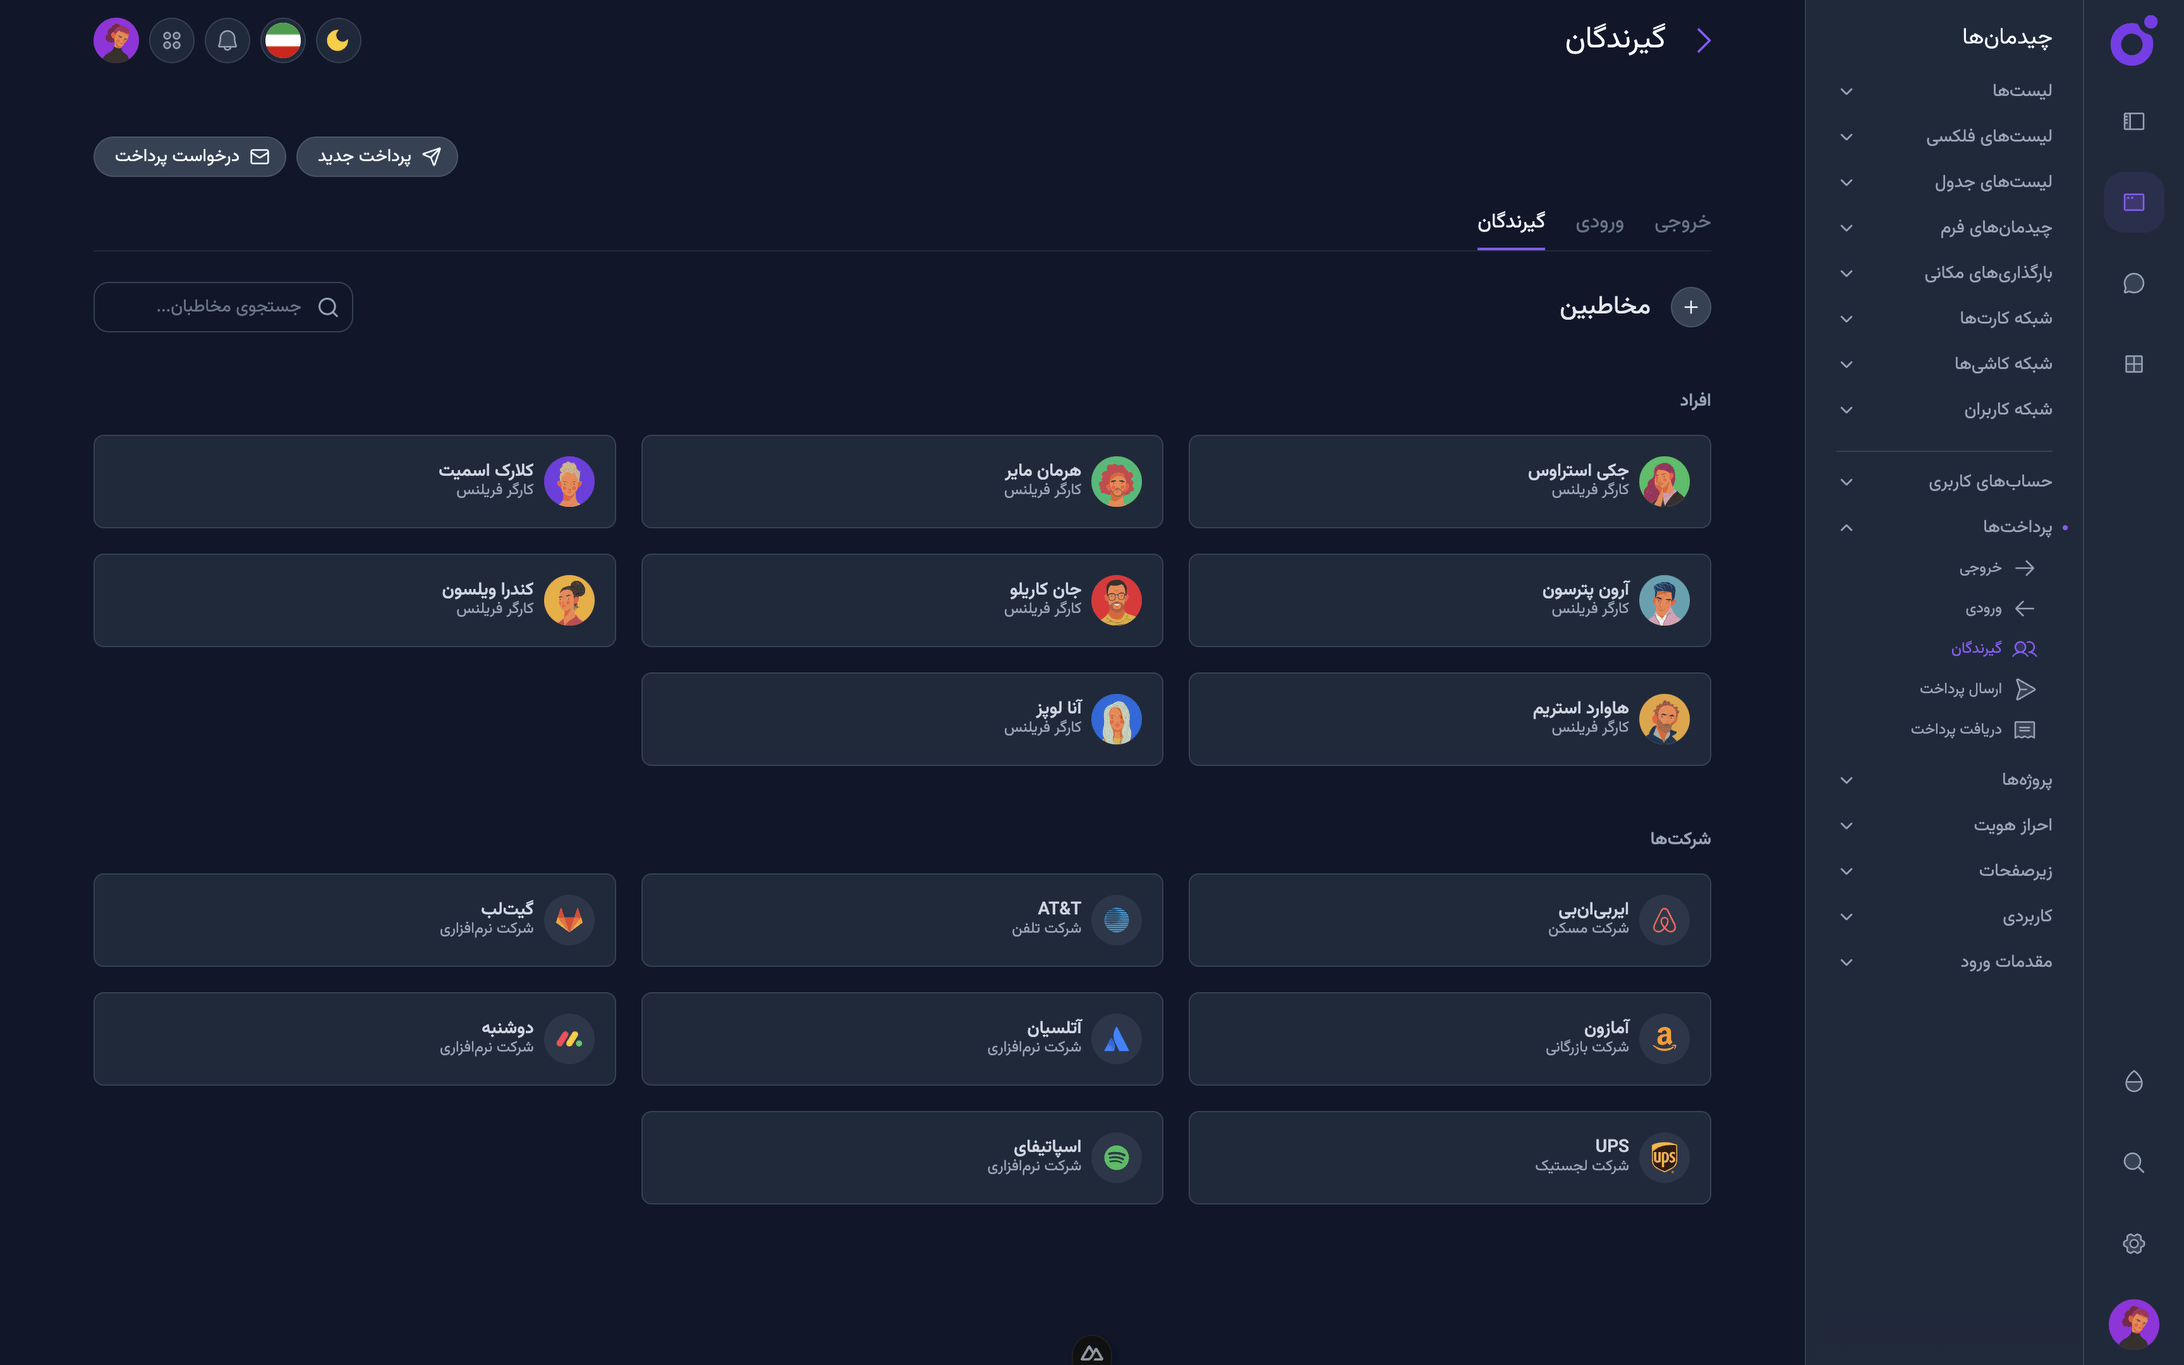The width and height of the screenshot is (2184, 1365).
Task: Switch to the ورودی tab
Action: pos(1599,222)
